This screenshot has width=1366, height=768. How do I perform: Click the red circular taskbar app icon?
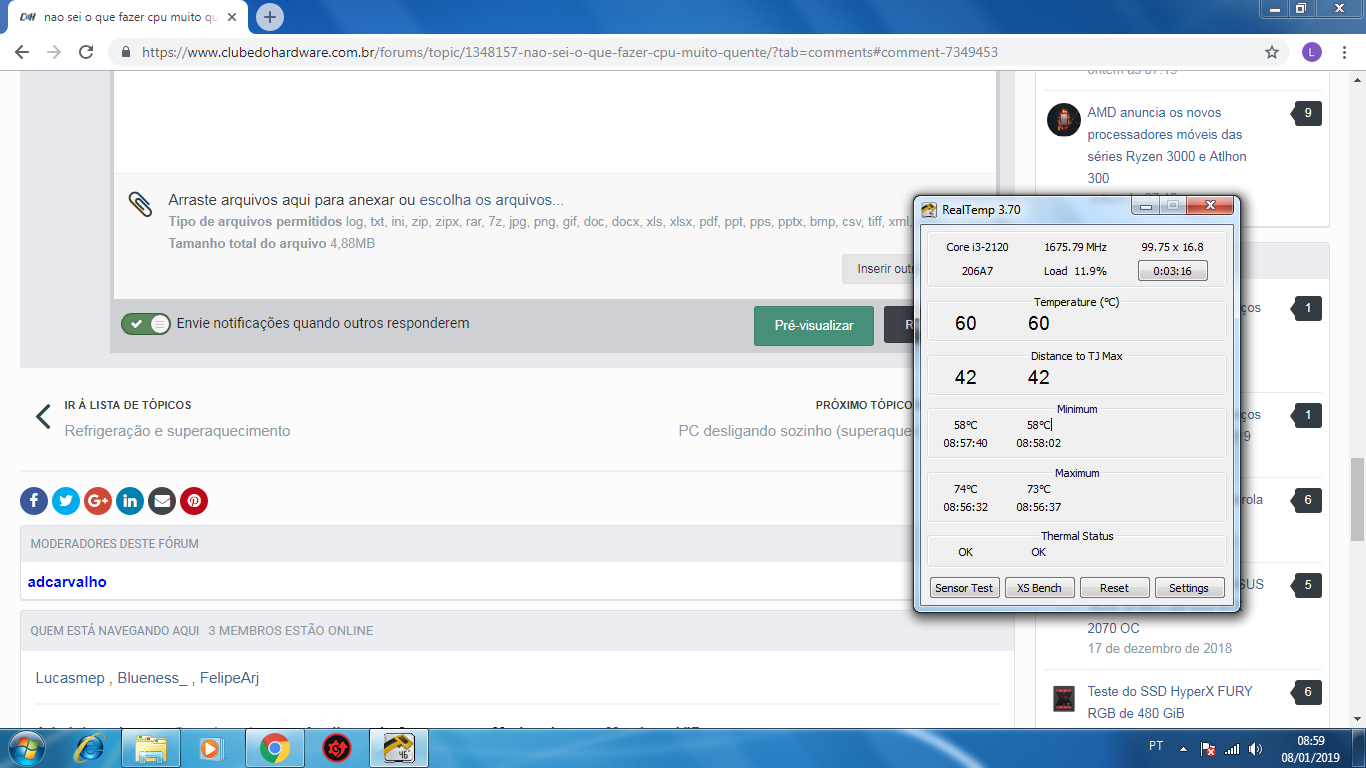coord(337,747)
